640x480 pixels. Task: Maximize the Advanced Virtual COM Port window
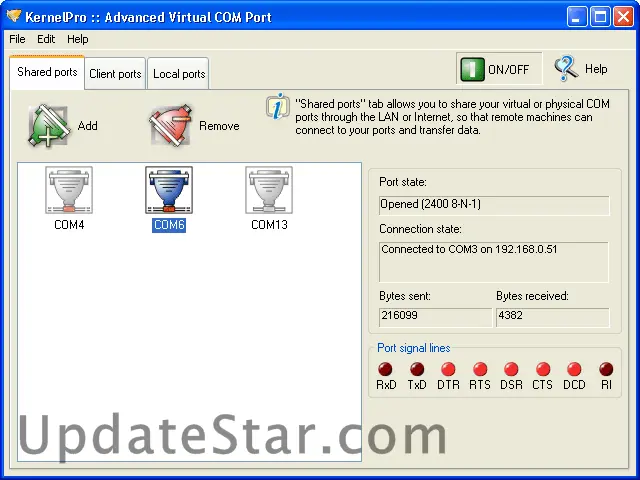click(600, 17)
